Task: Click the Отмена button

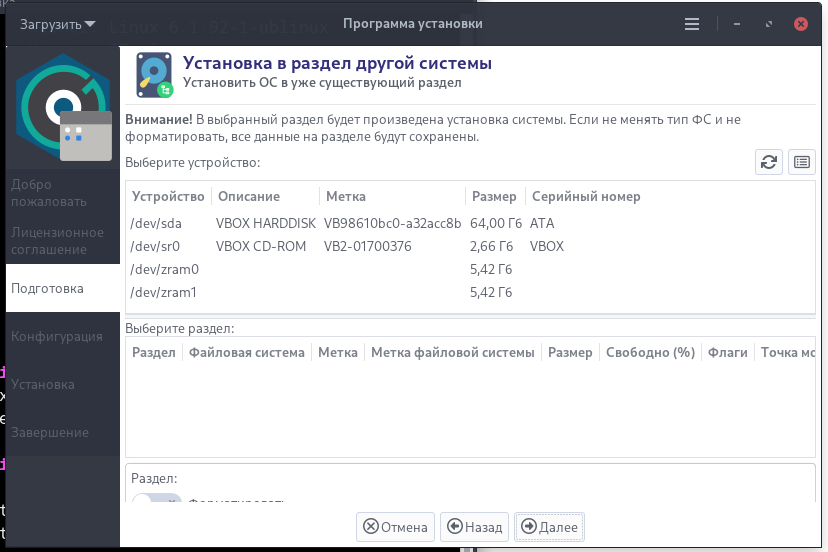Action: (395, 527)
